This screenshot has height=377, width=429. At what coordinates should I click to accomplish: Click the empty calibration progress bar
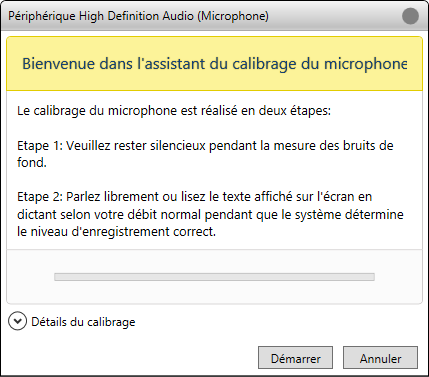click(214, 277)
